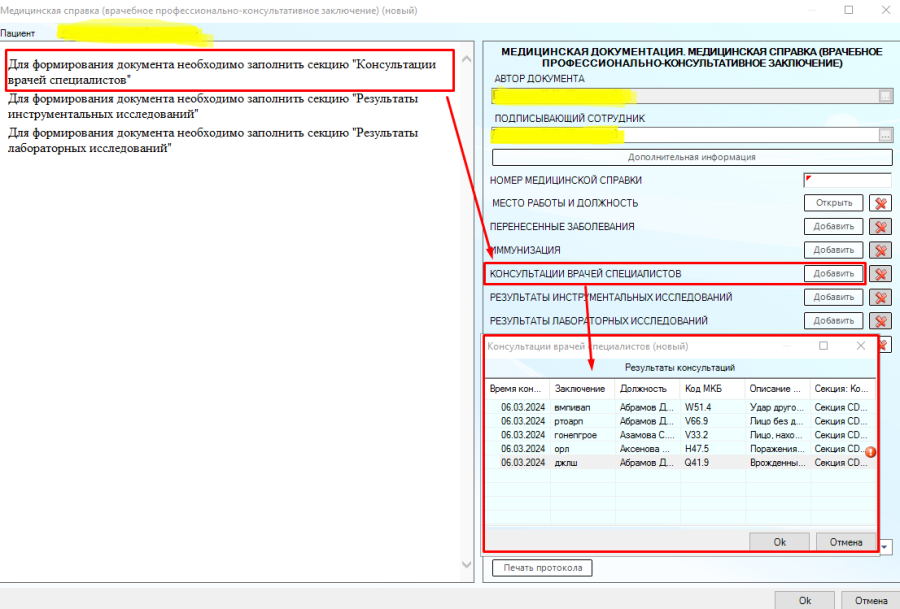Click Ok at bottom of main window

(x=805, y=600)
